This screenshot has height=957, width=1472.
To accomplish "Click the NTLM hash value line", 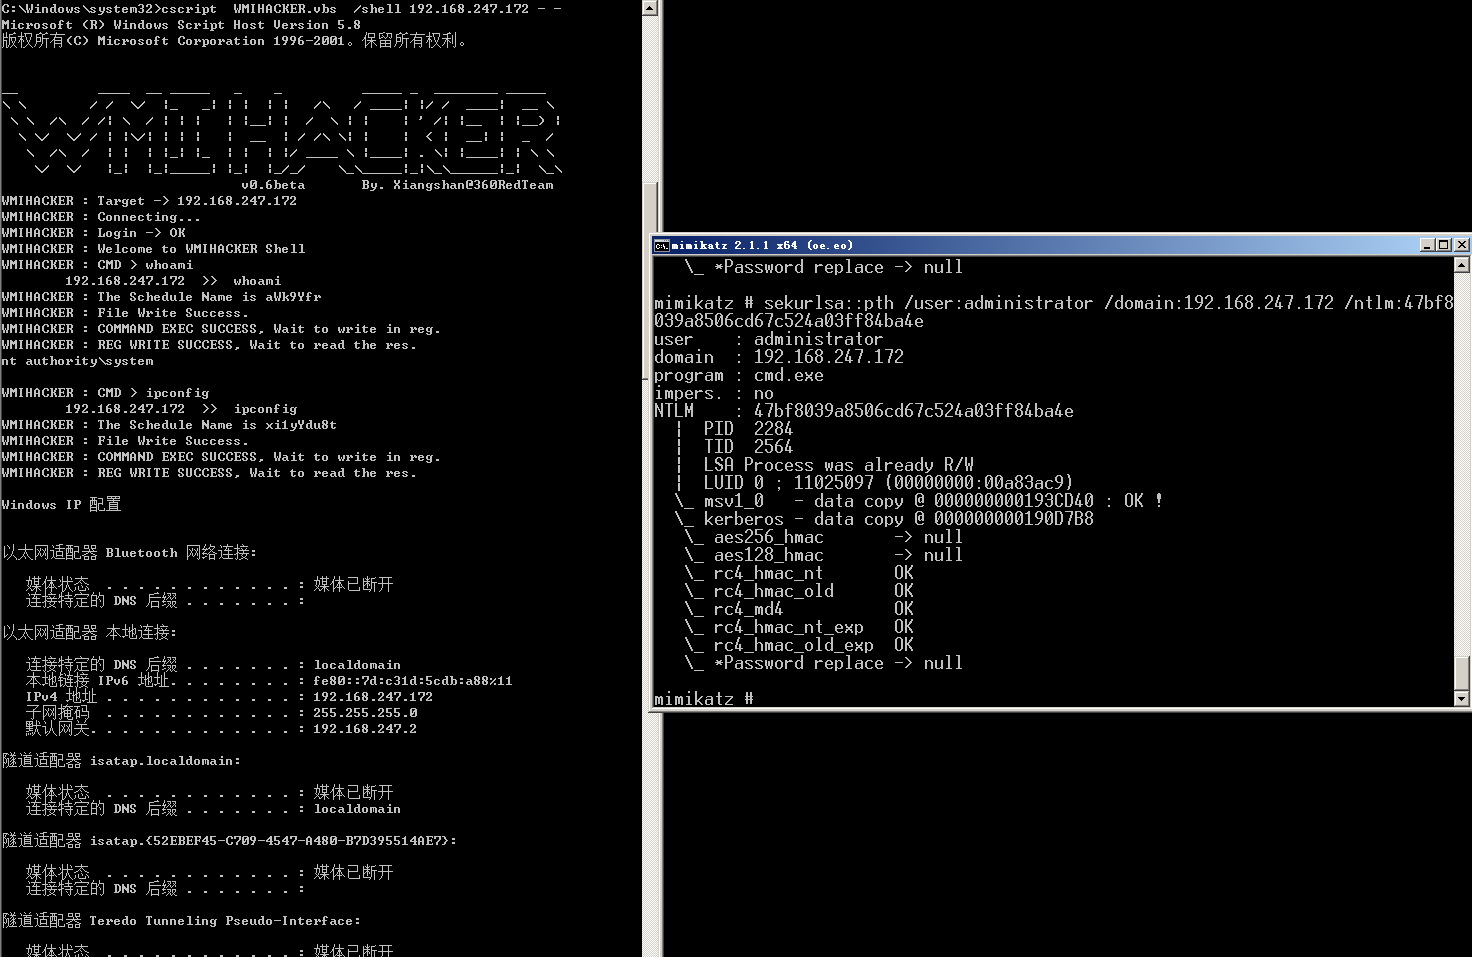I will point(864,411).
